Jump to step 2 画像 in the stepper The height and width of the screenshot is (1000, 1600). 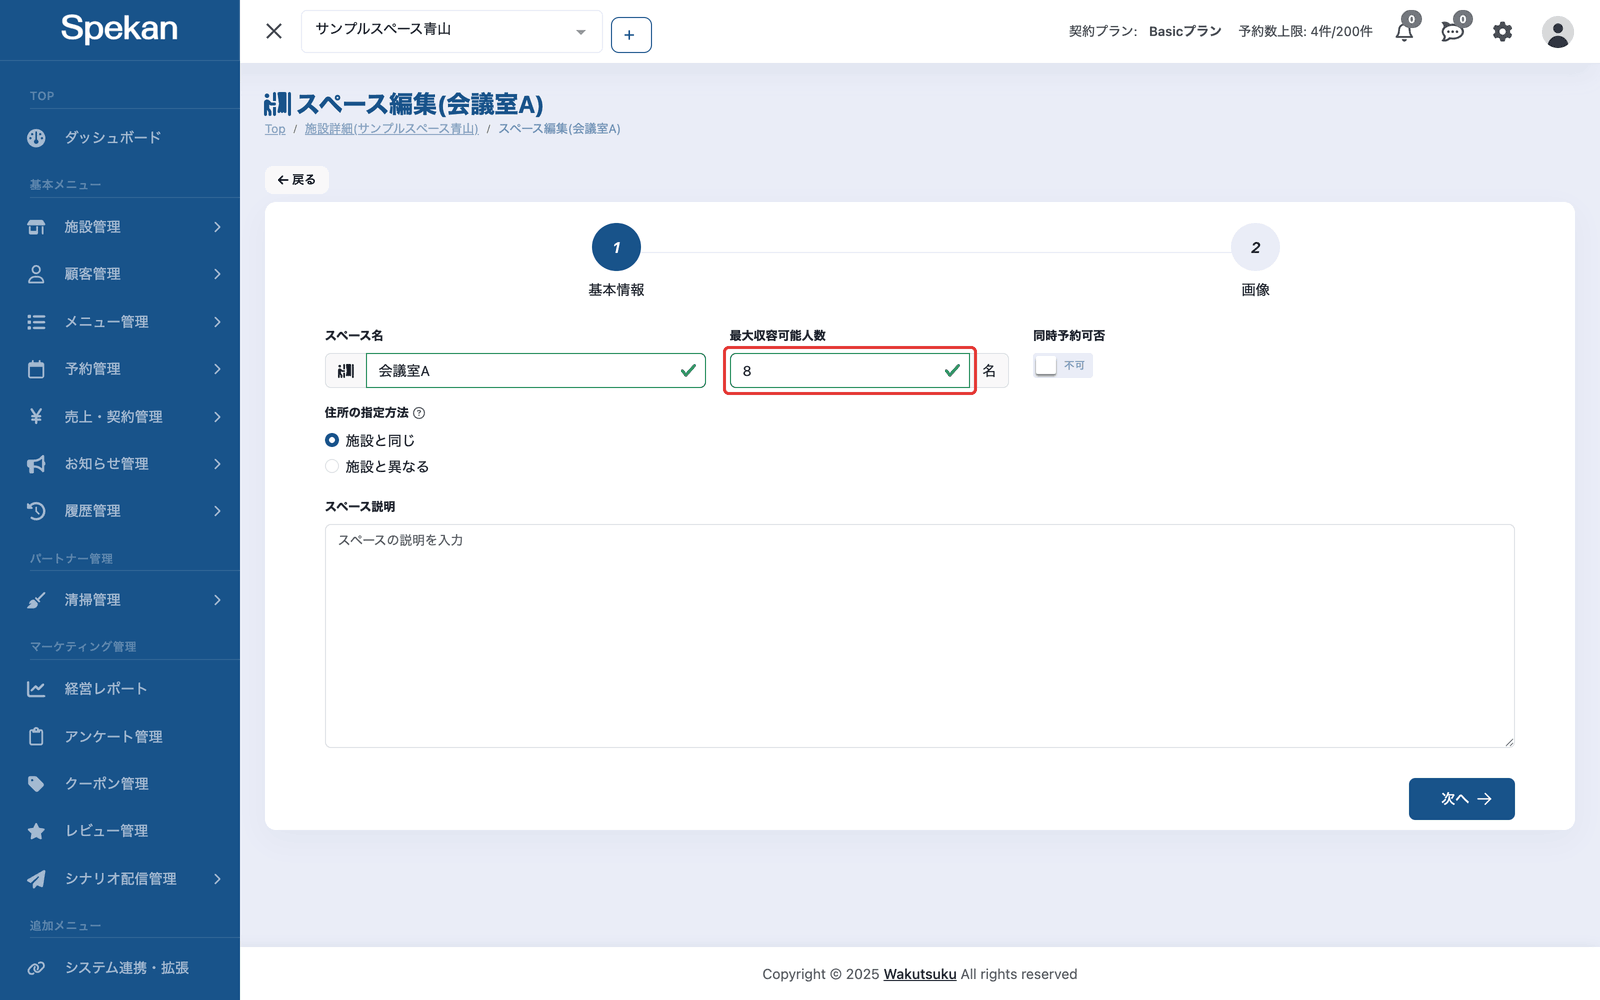pyautogui.click(x=1255, y=247)
